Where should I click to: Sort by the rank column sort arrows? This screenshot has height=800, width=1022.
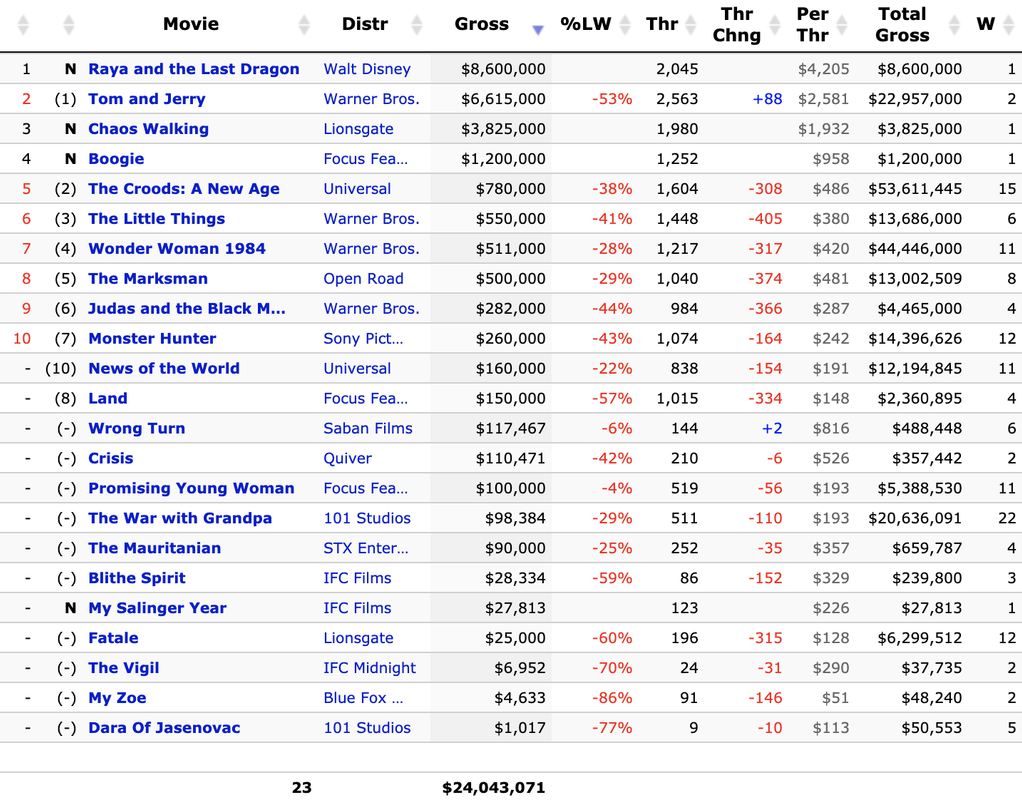coord(23,25)
